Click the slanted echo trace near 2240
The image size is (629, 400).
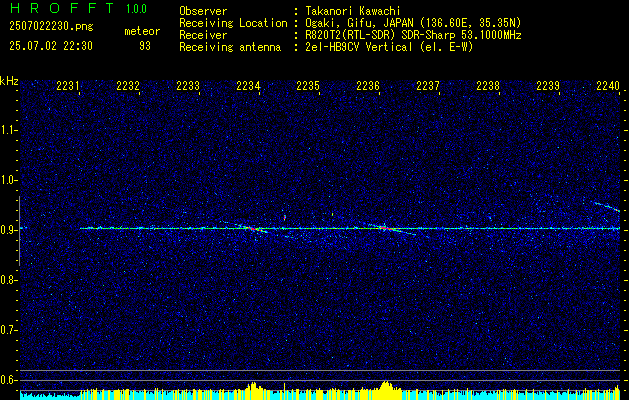click(x=607, y=207)
